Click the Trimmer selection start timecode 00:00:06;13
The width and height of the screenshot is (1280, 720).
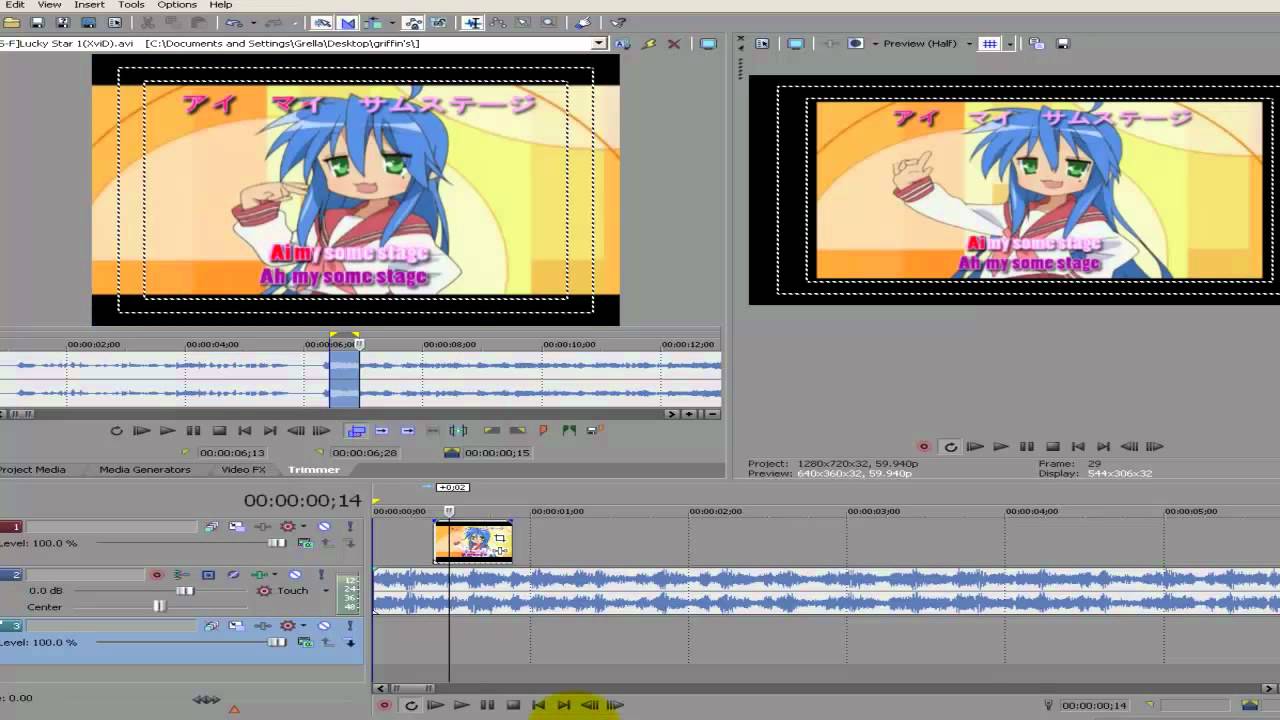pyautogui.click(x=232, y=453)
